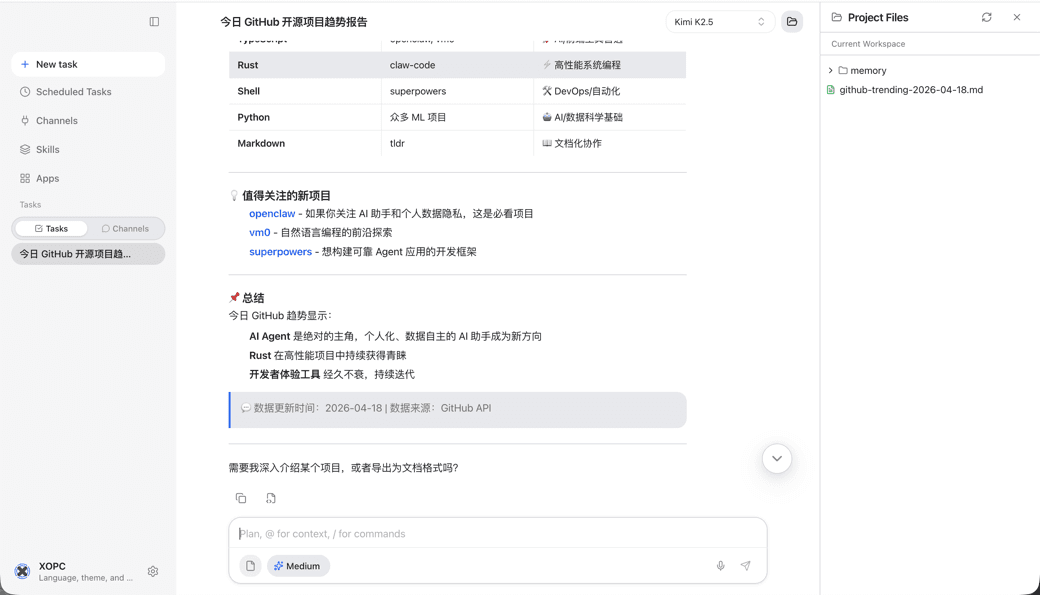Attach a file in the message composer

250,565
